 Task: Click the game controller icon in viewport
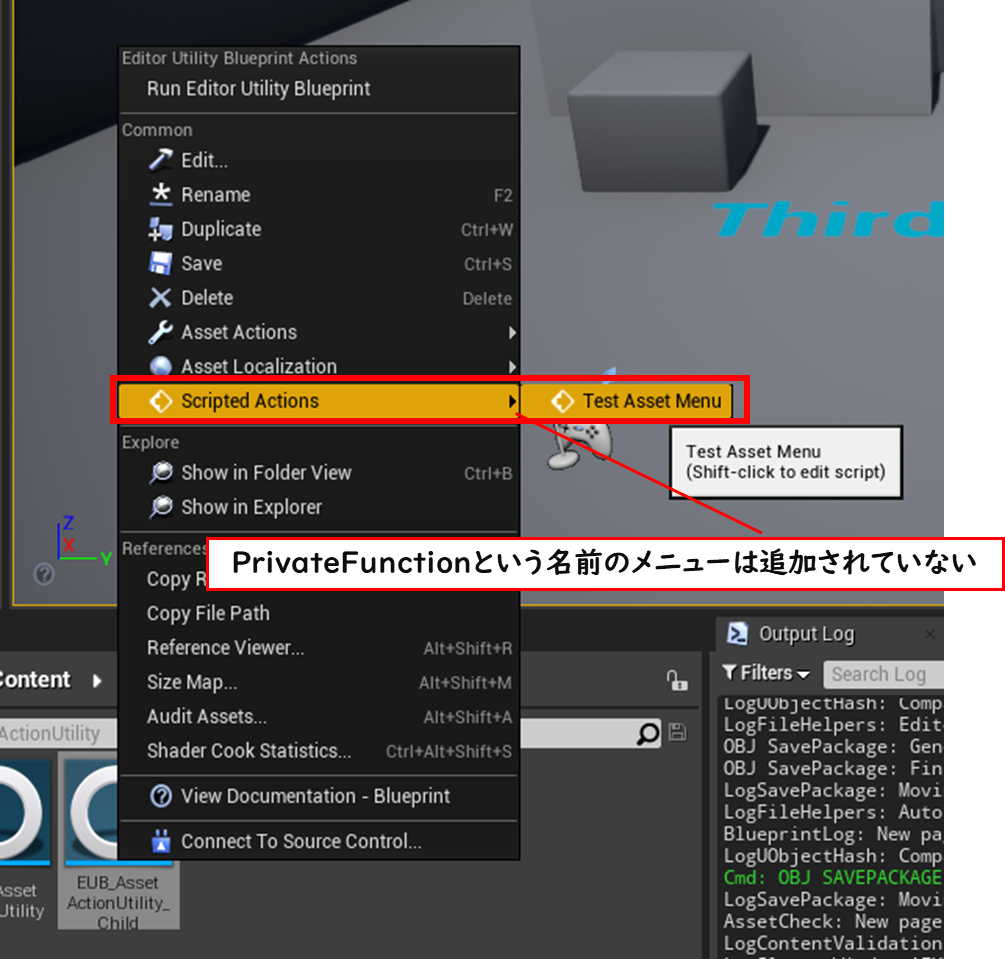click(x=579, y=444)
